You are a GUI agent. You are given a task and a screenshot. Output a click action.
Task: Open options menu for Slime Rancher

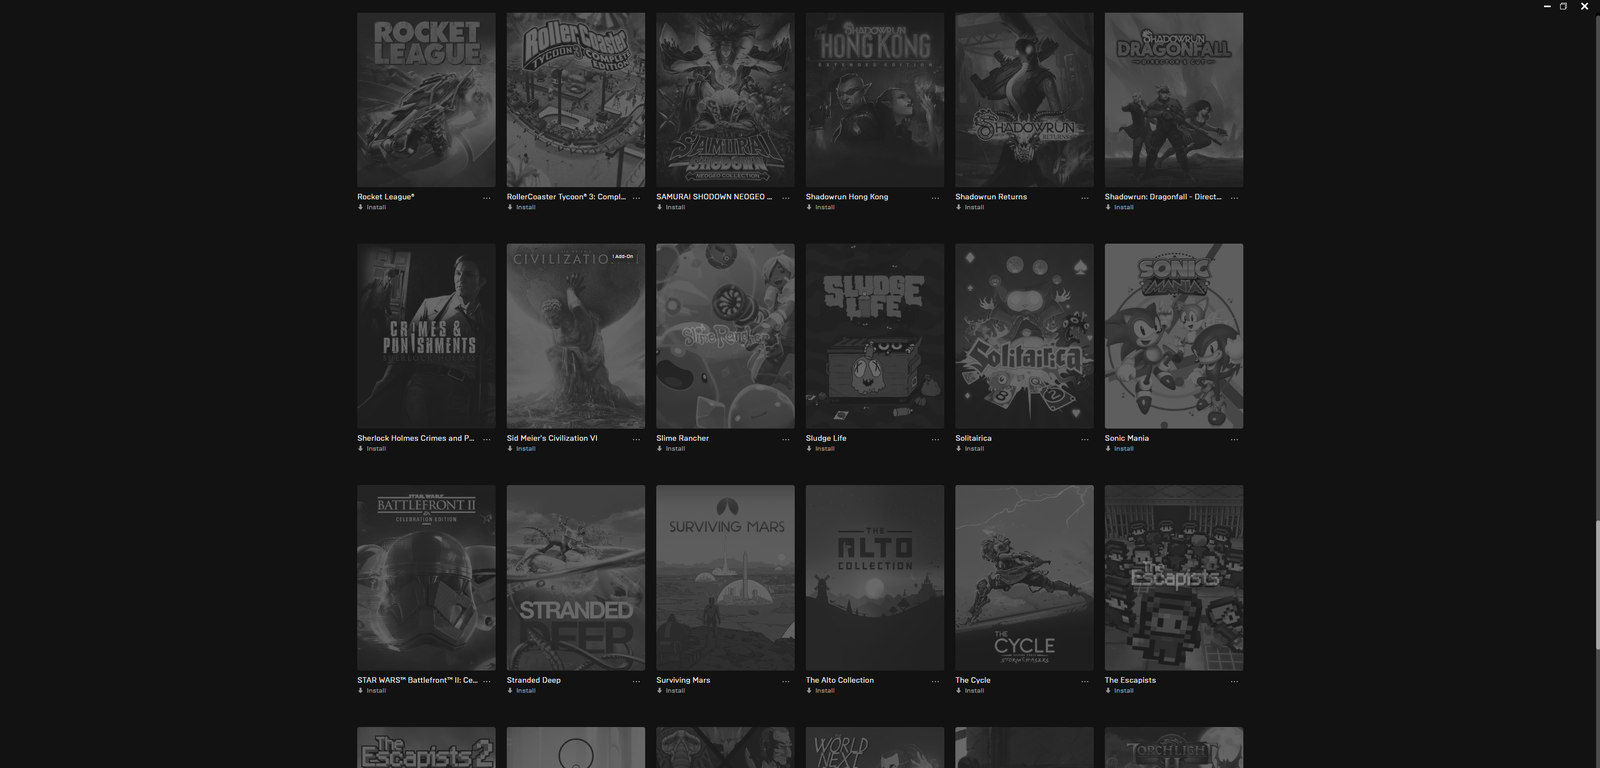[x=786, y=439]
